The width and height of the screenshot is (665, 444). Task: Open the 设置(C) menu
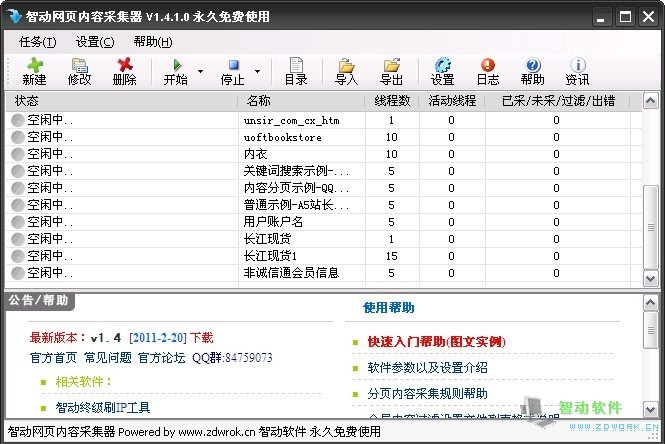(95, 42)
